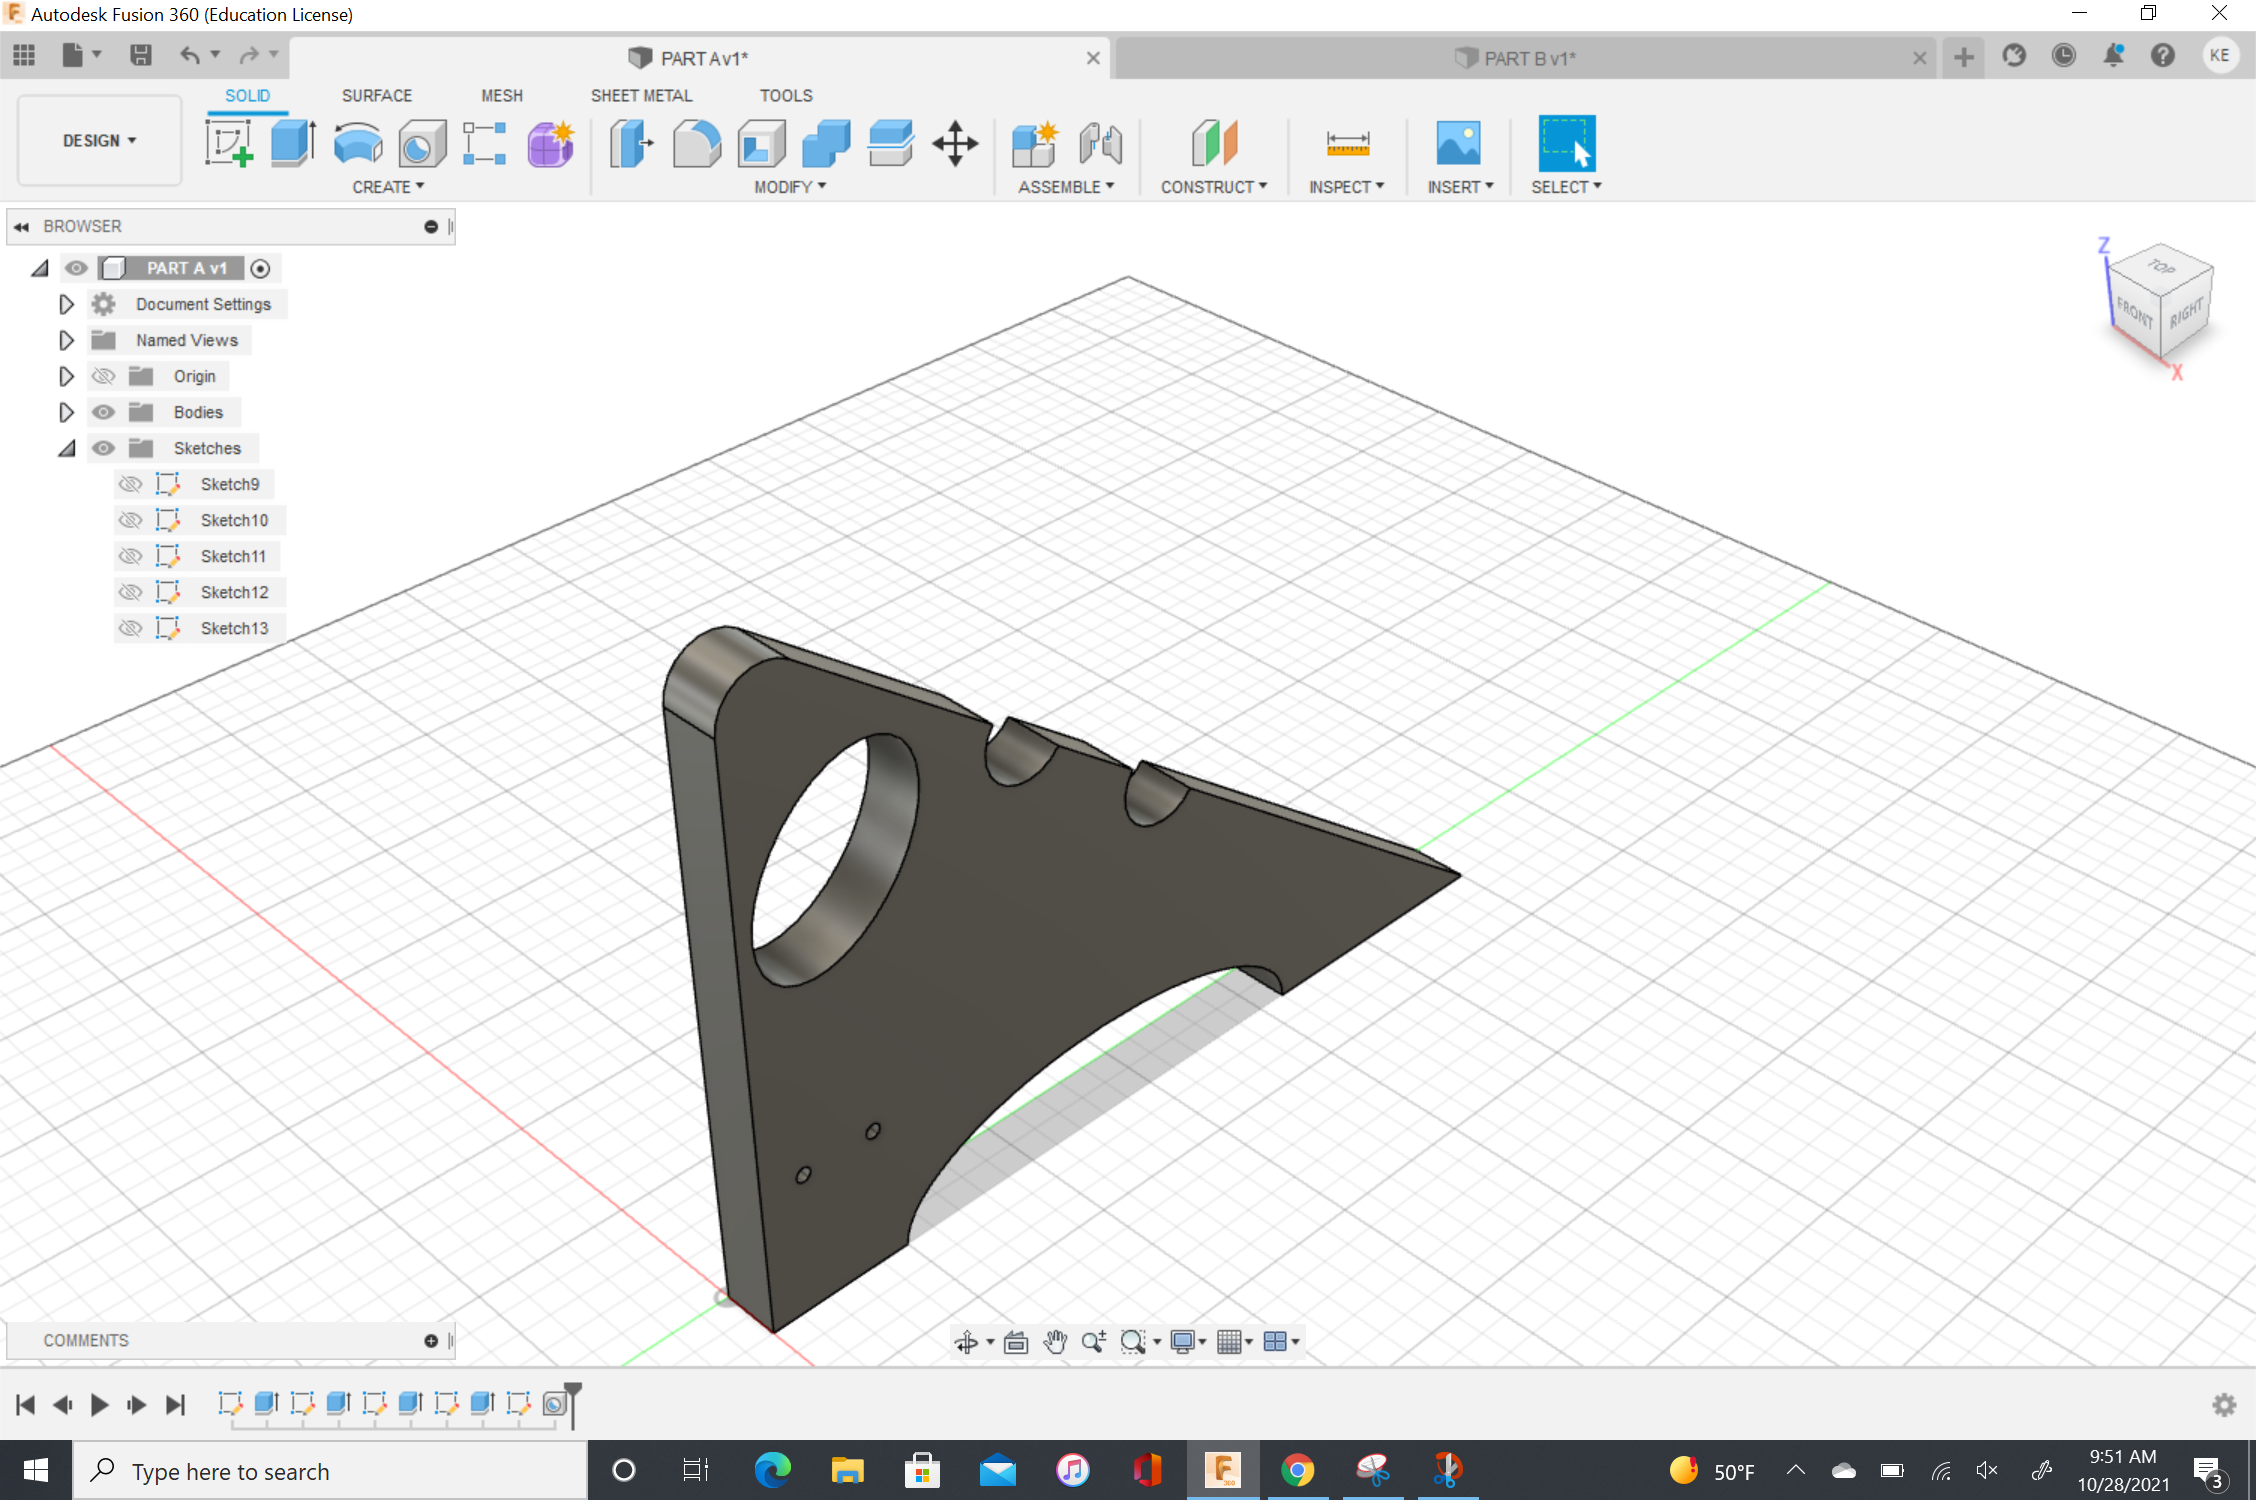Create a new component via Assemble icon
This screenshot has height=1500, width=2256.
[1034, 144]
